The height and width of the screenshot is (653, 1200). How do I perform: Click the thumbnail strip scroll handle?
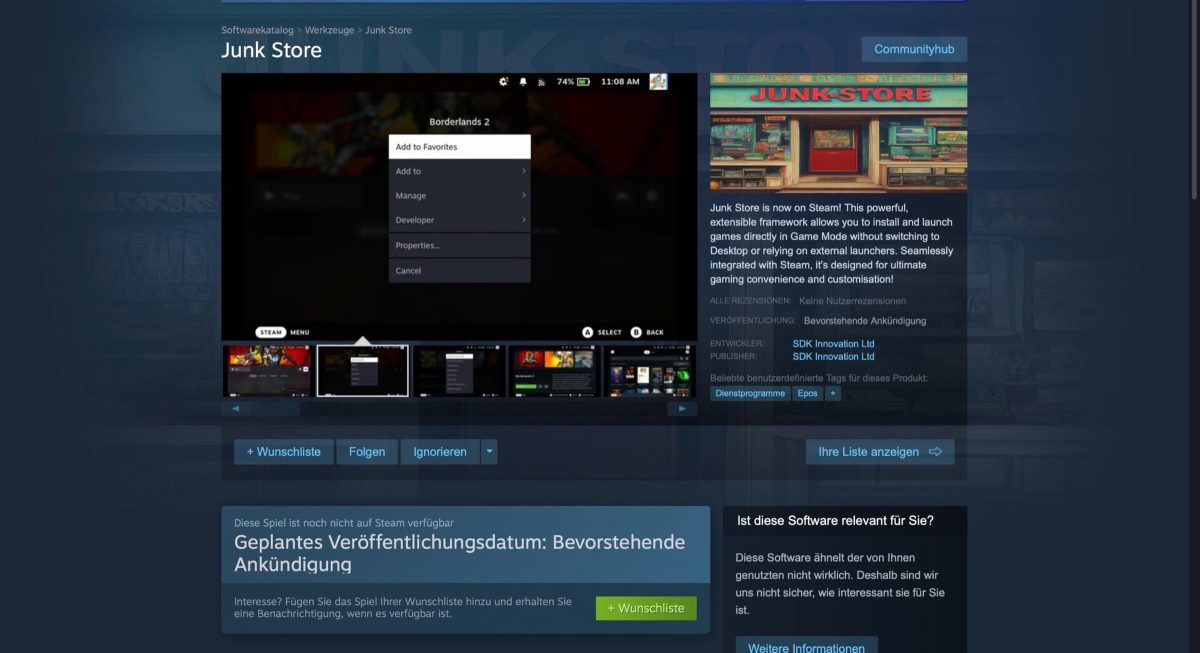point(274,409)
